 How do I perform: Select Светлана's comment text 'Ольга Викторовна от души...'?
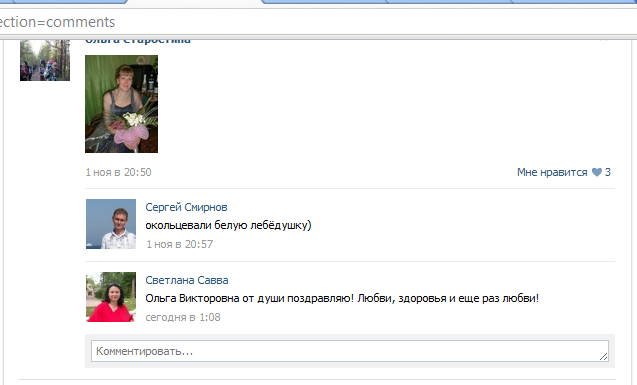coord(342,298)
